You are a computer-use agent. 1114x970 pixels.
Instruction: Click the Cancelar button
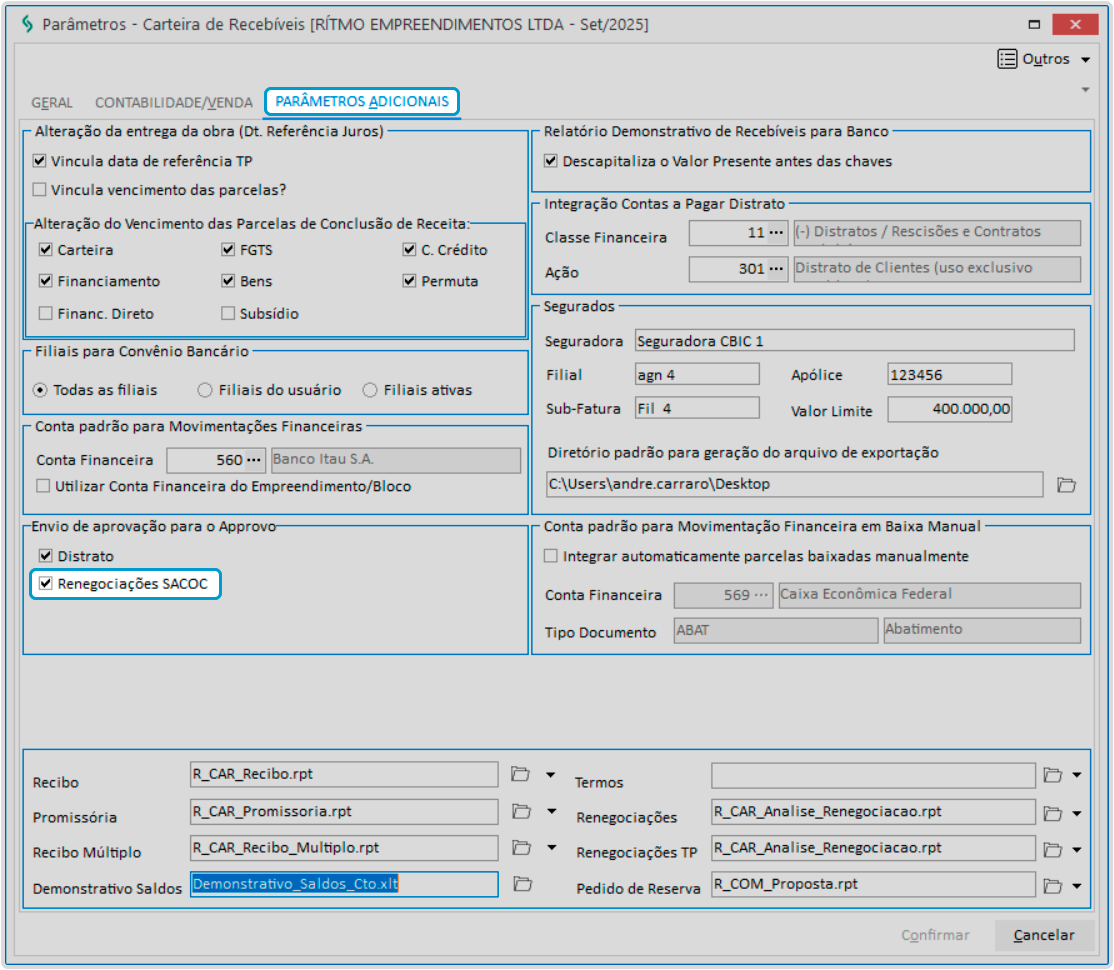(x=1044, y=935)
